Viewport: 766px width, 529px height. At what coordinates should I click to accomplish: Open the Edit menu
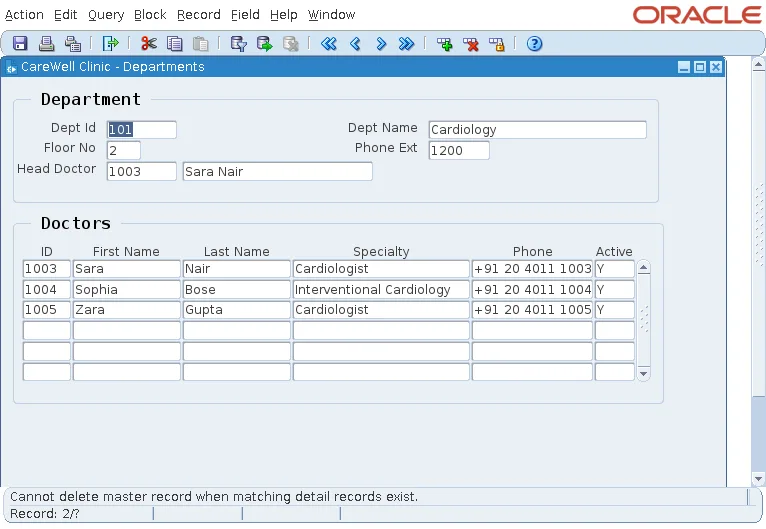65,15
